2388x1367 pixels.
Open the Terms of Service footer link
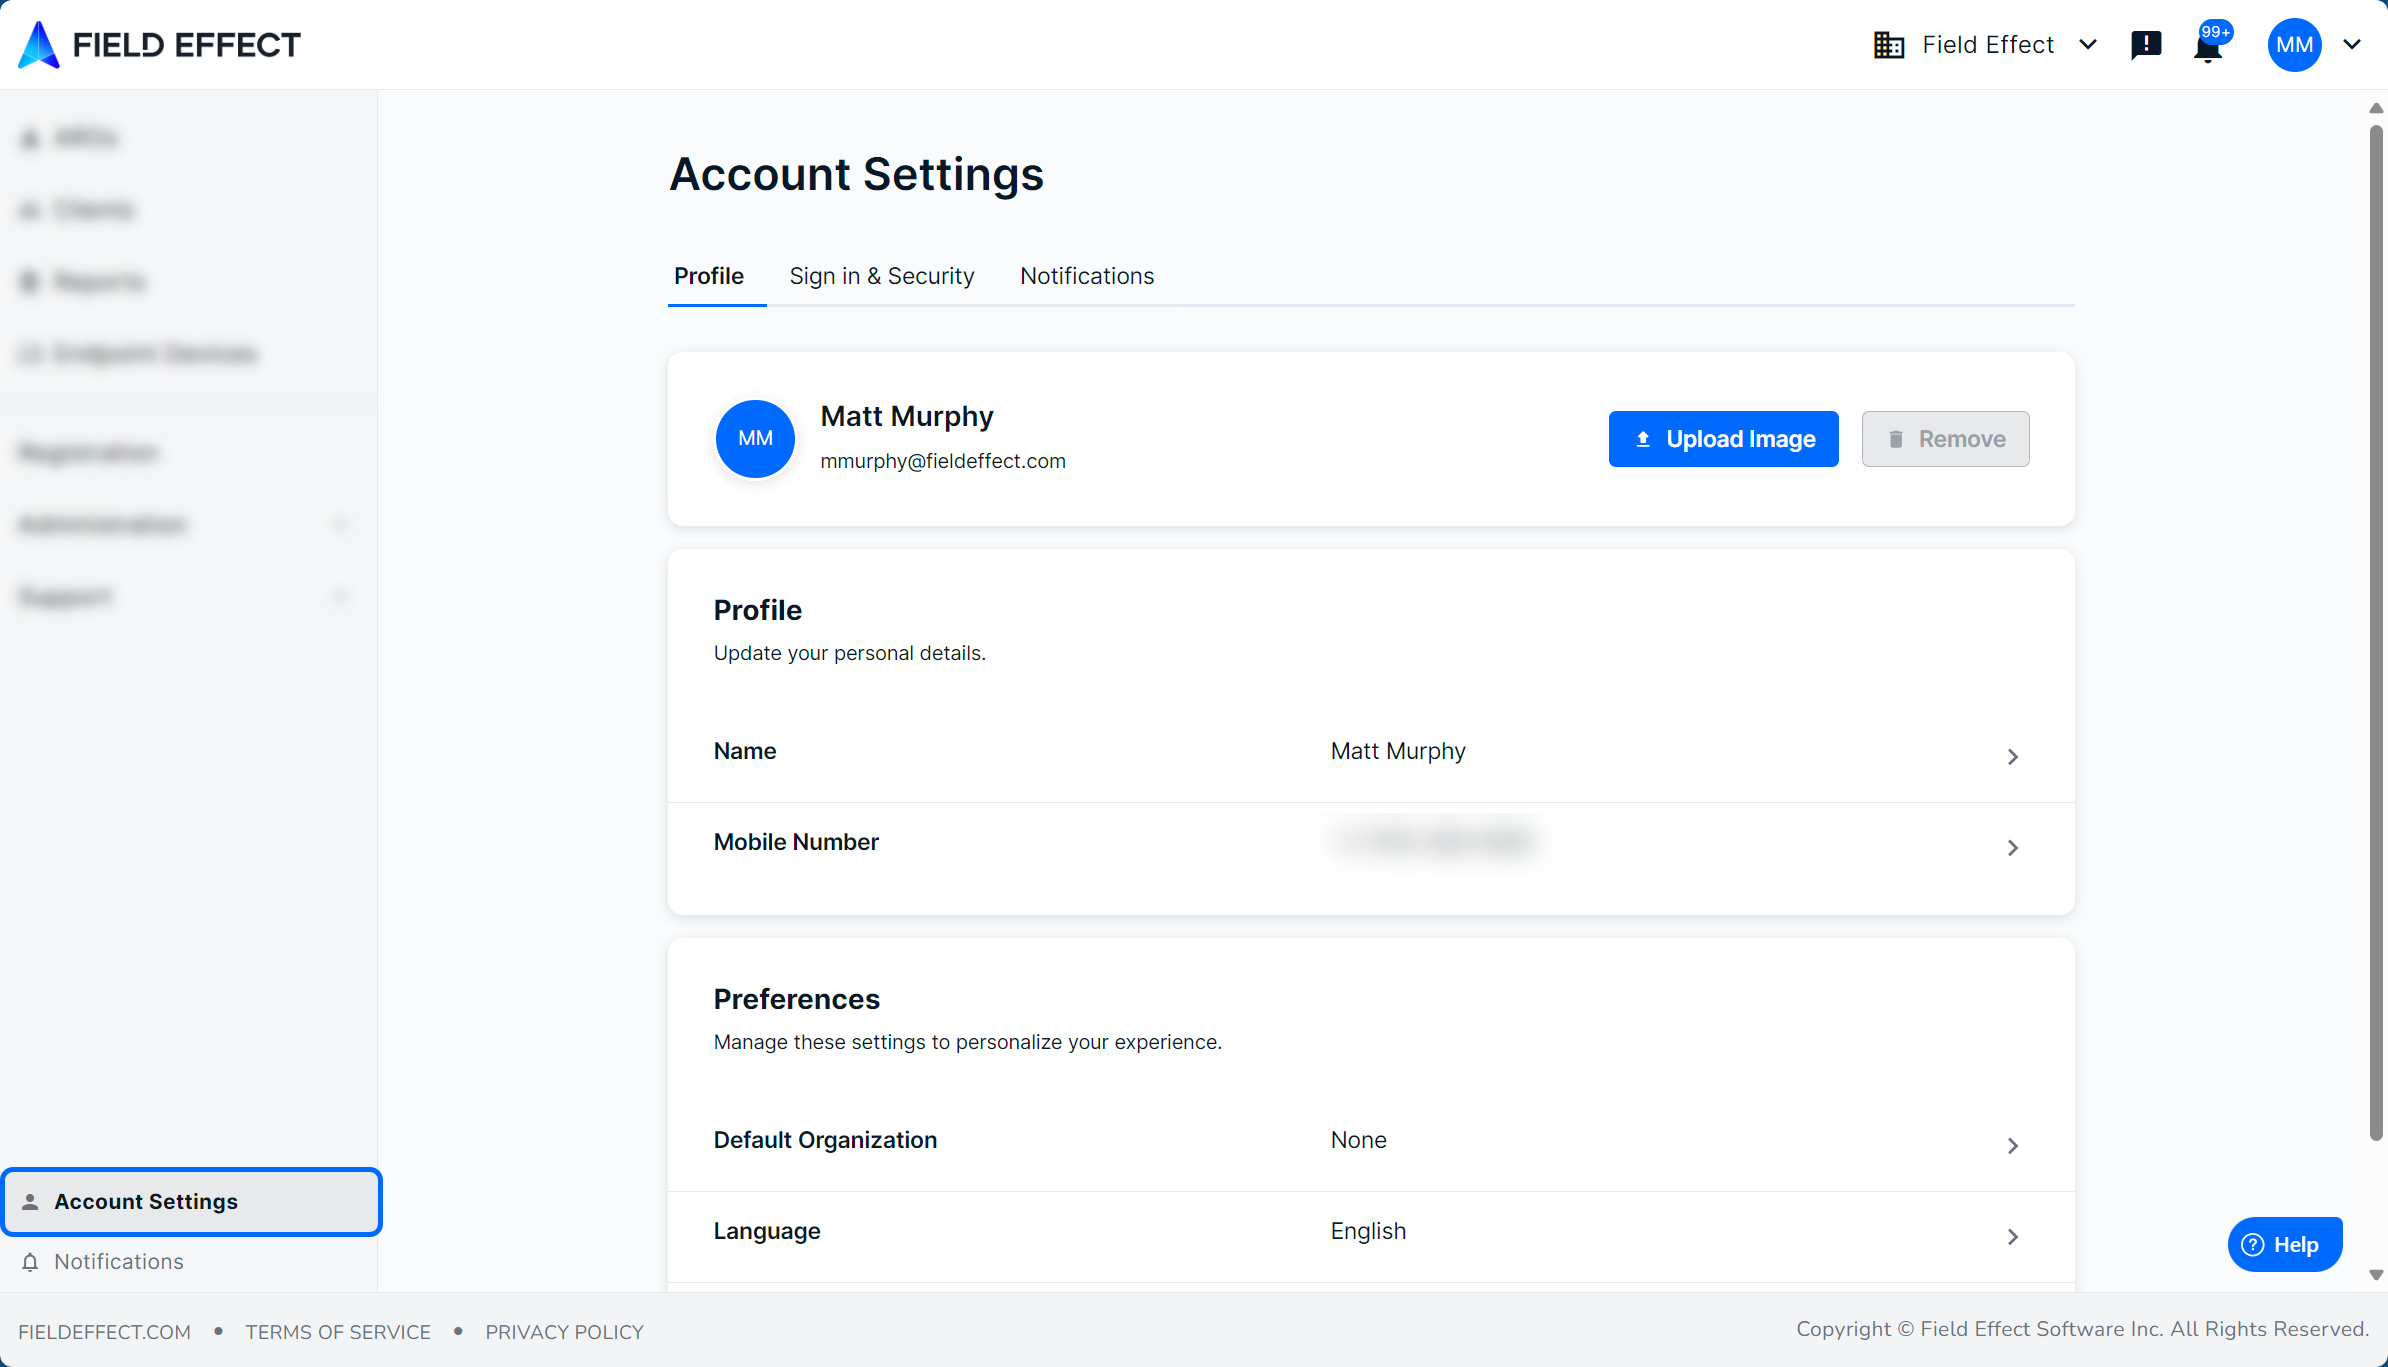338,1332
